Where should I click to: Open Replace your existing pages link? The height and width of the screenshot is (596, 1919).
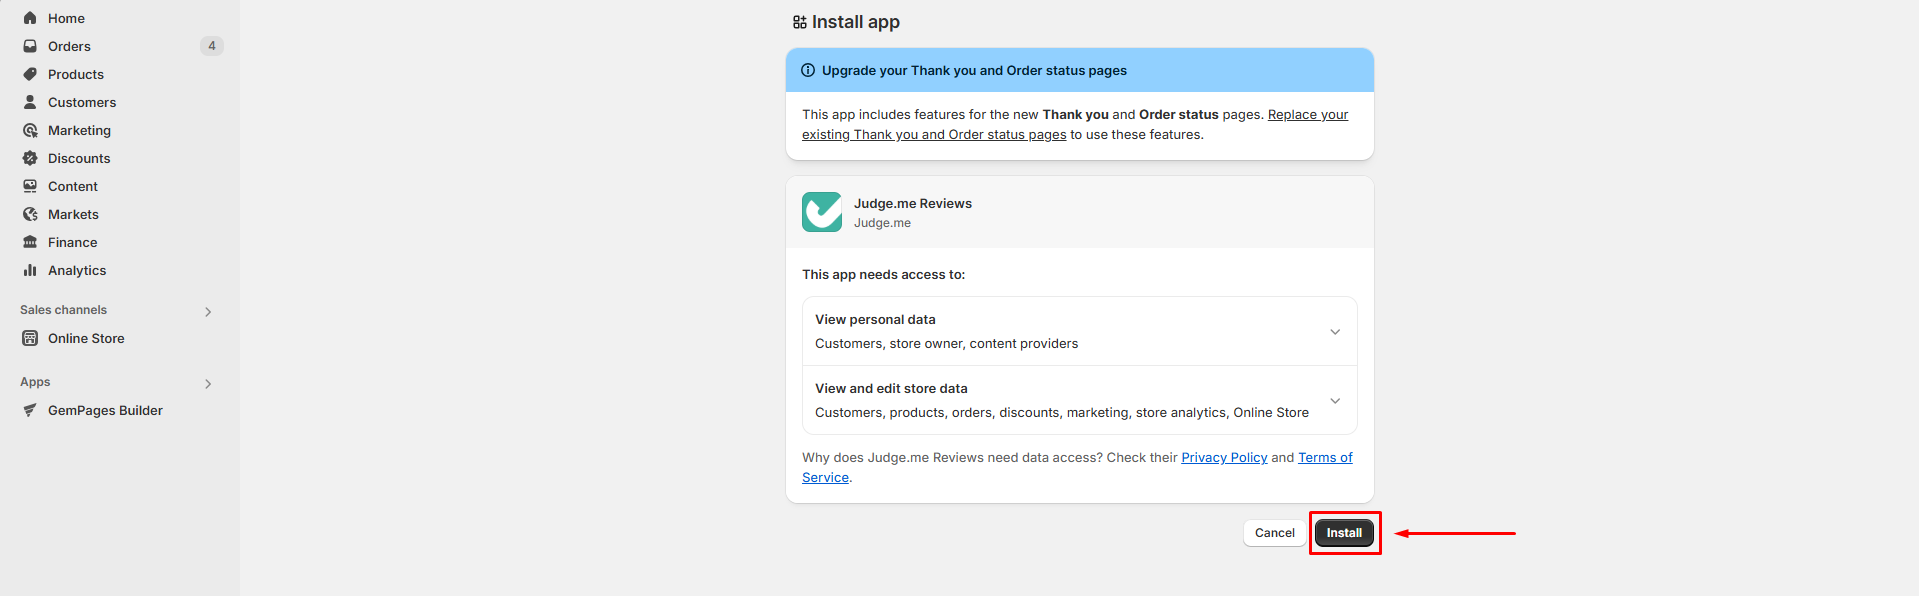pos(1307,115)
